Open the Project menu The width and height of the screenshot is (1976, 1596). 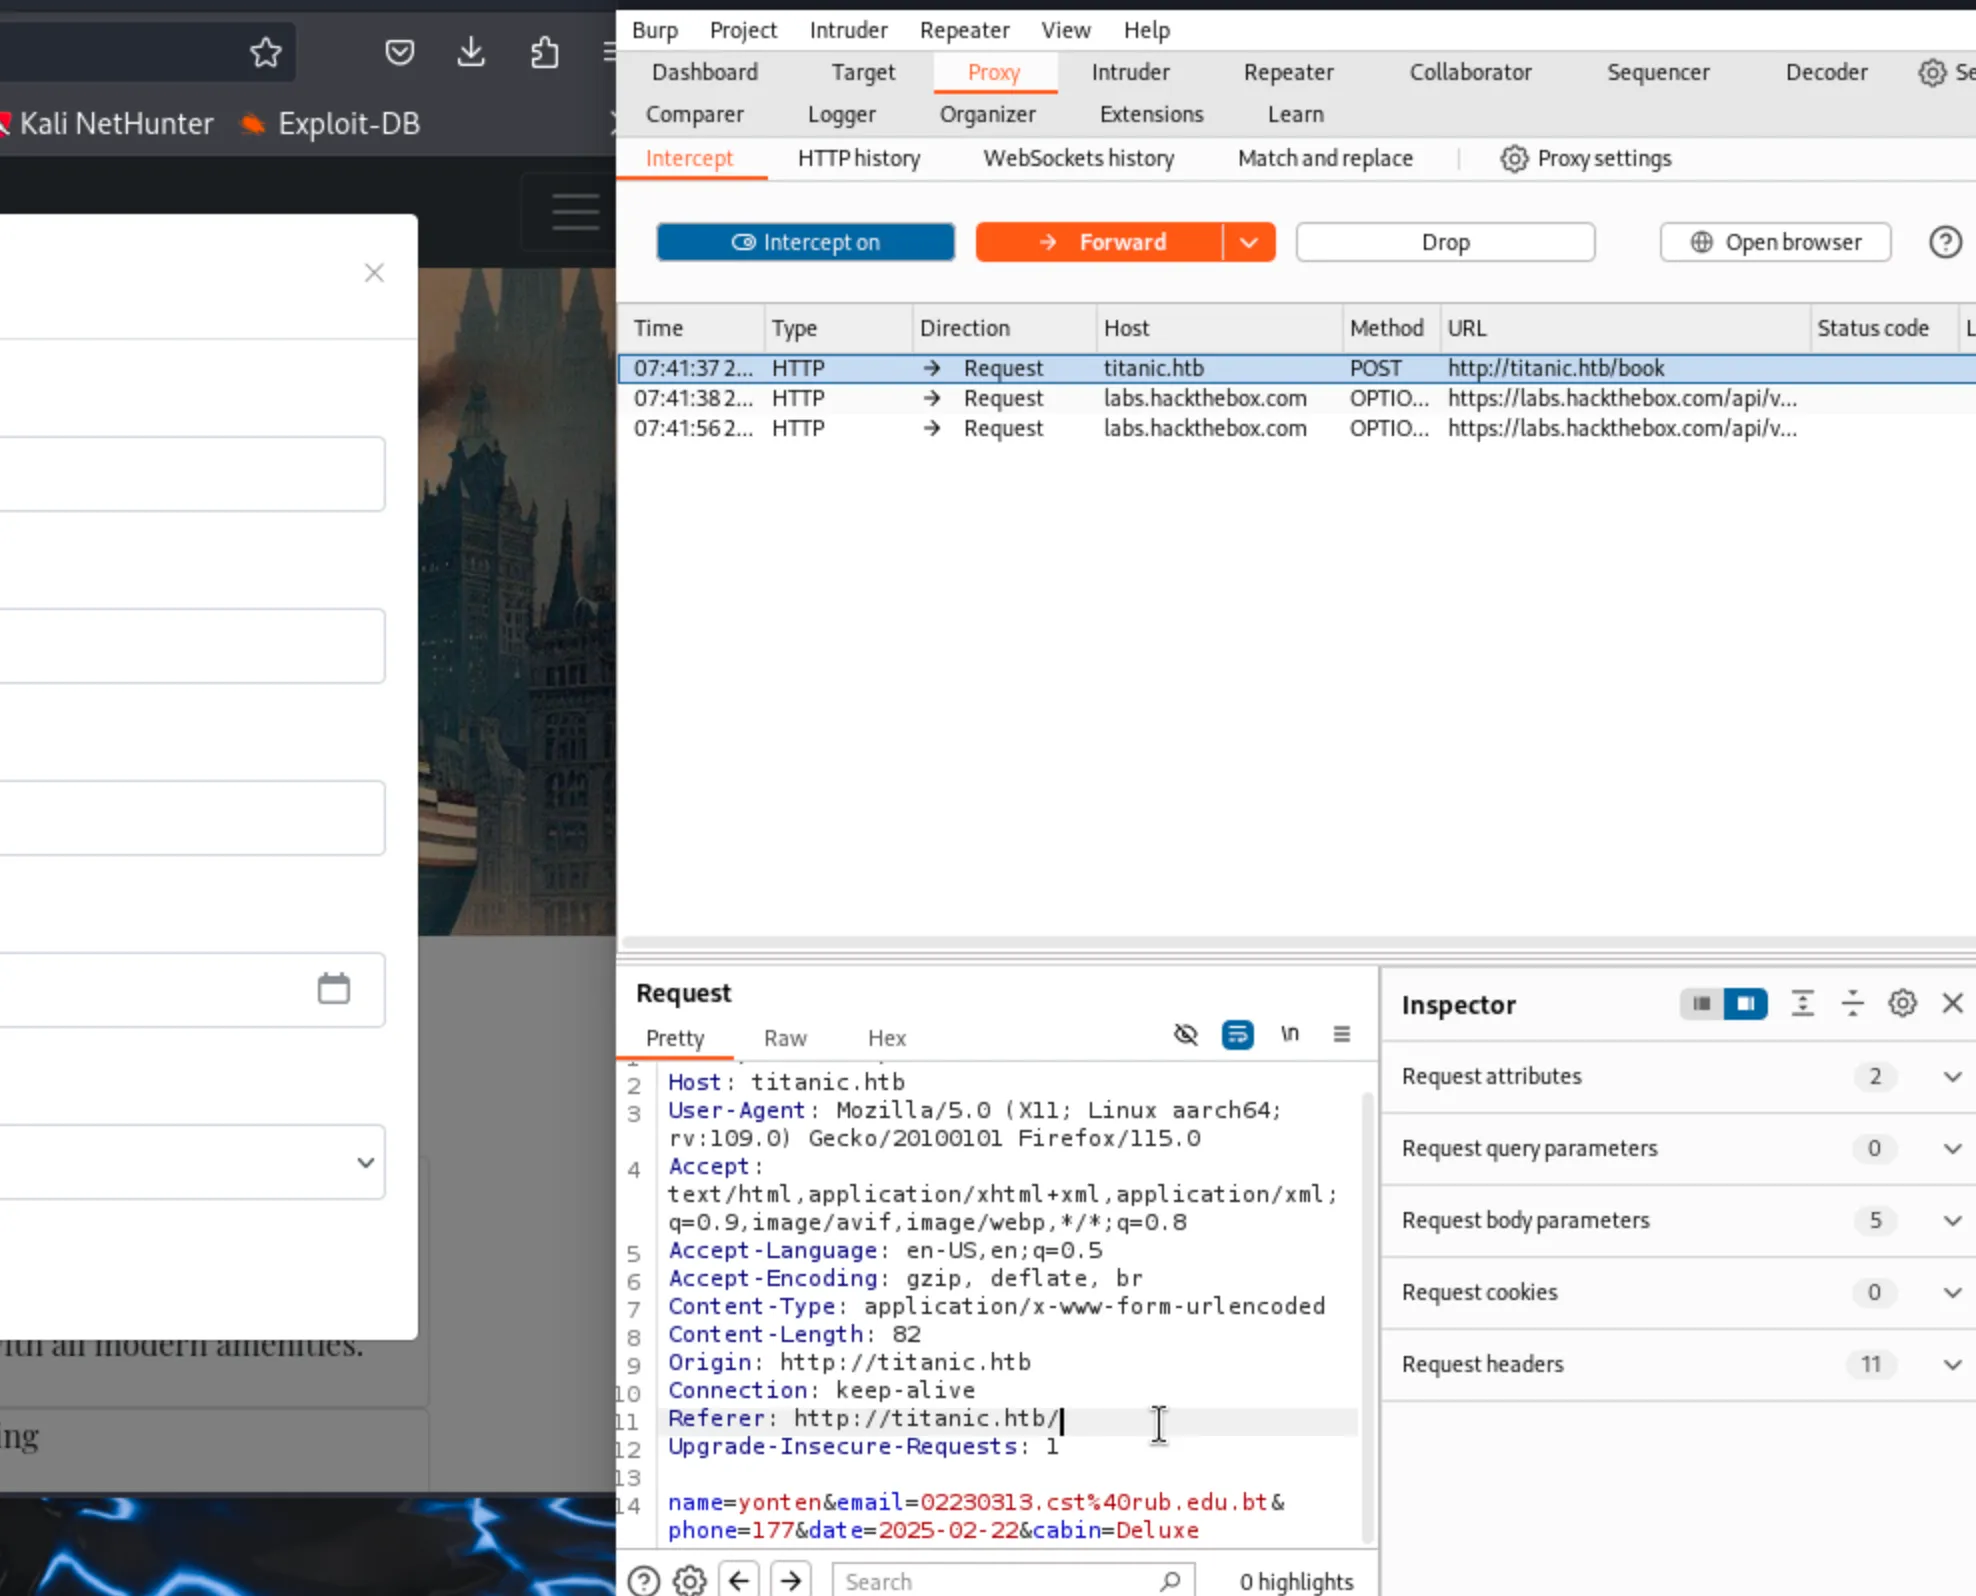[x=743, y=30]
